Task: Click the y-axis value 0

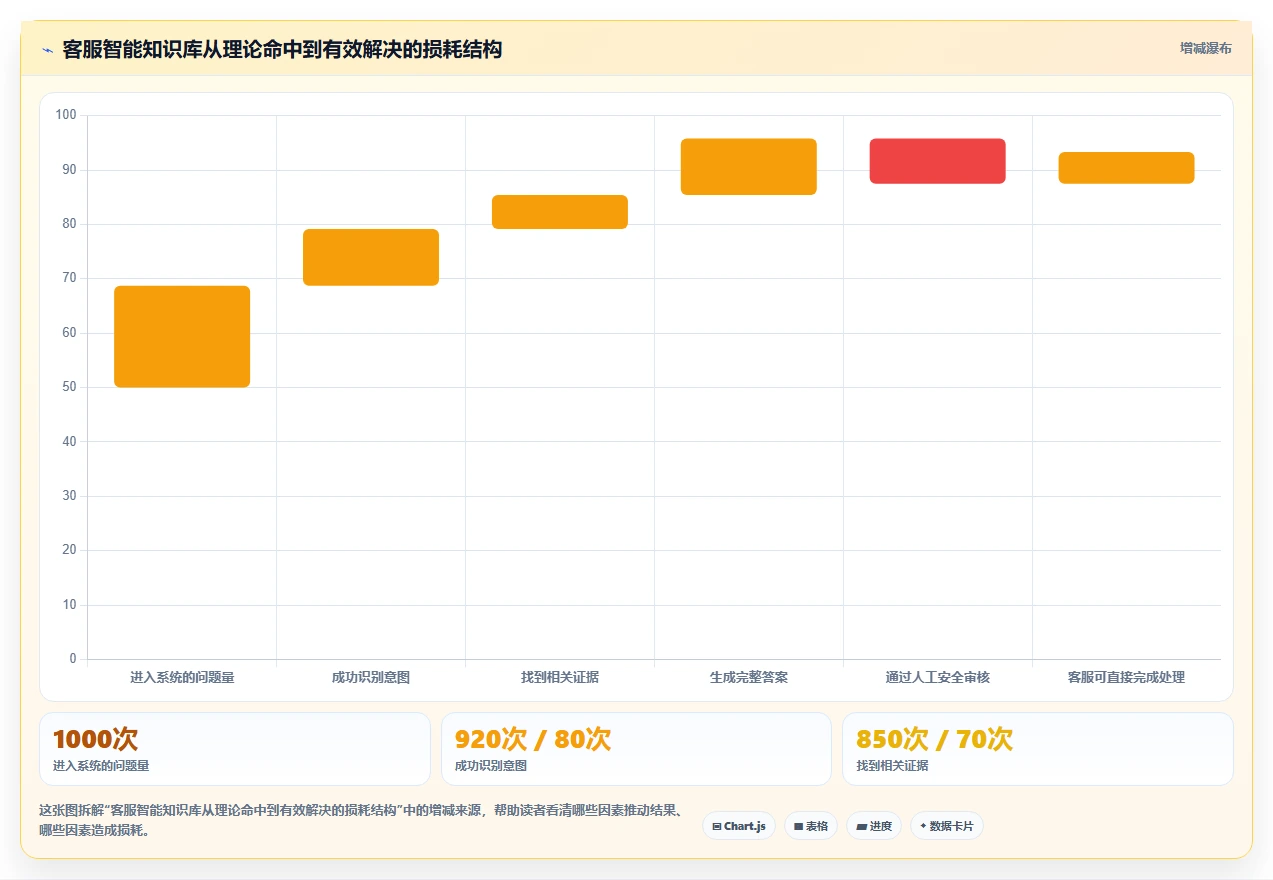Action: click(73, 659)
